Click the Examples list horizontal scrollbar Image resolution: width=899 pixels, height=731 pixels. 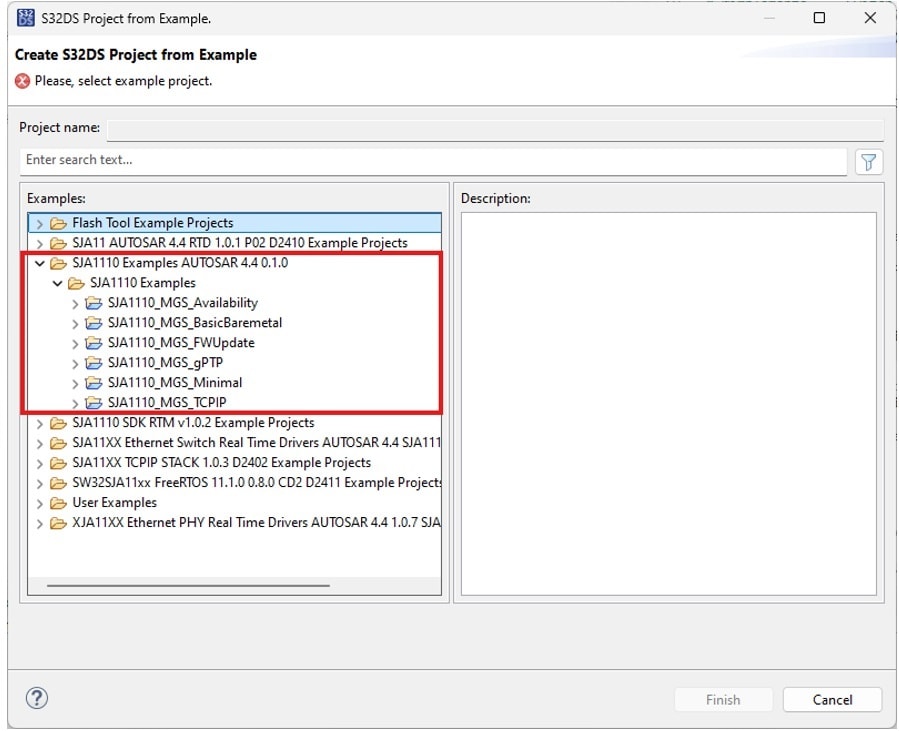tap(188, 586)
